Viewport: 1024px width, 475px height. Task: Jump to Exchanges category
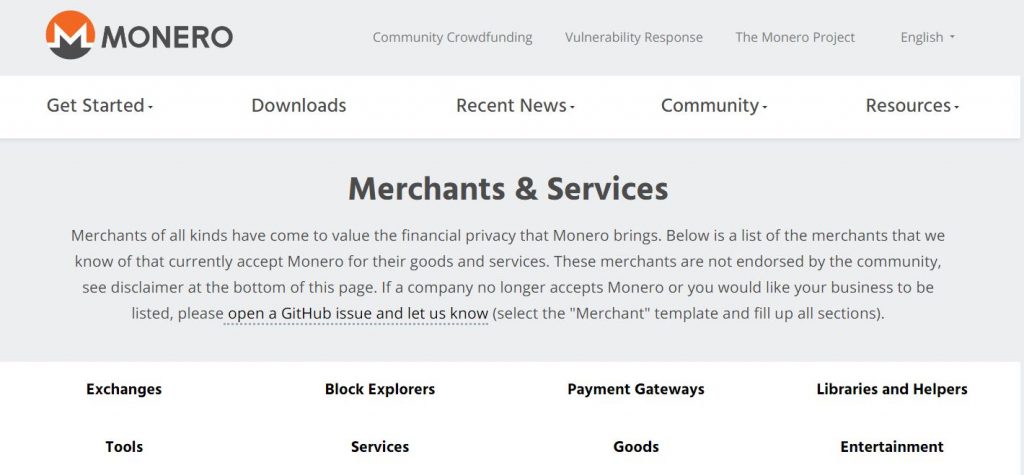click(124, 389)
